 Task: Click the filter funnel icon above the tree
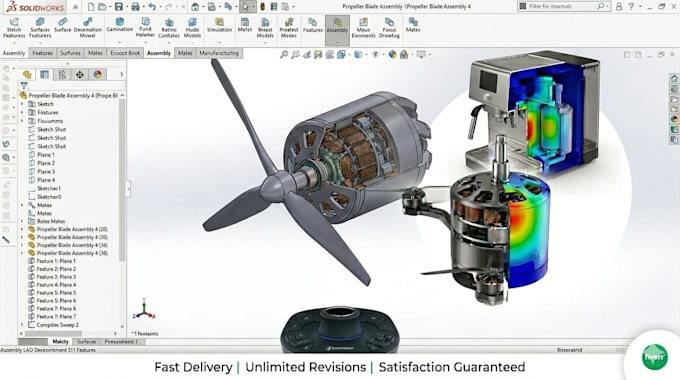[x=24, y=86]
